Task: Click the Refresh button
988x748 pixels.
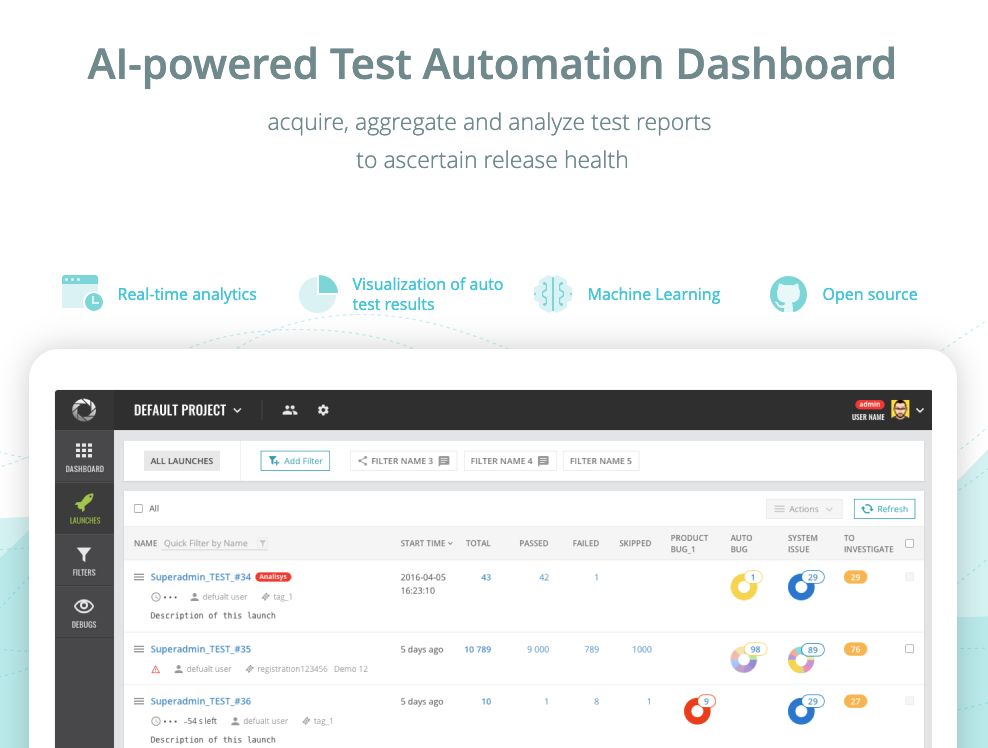Action: (x=885, y=509)
